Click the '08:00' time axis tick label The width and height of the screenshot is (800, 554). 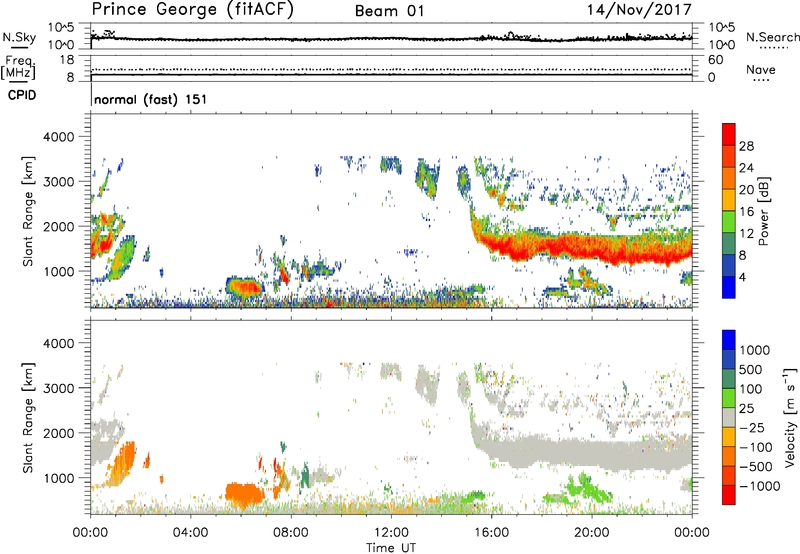point(291,533)
